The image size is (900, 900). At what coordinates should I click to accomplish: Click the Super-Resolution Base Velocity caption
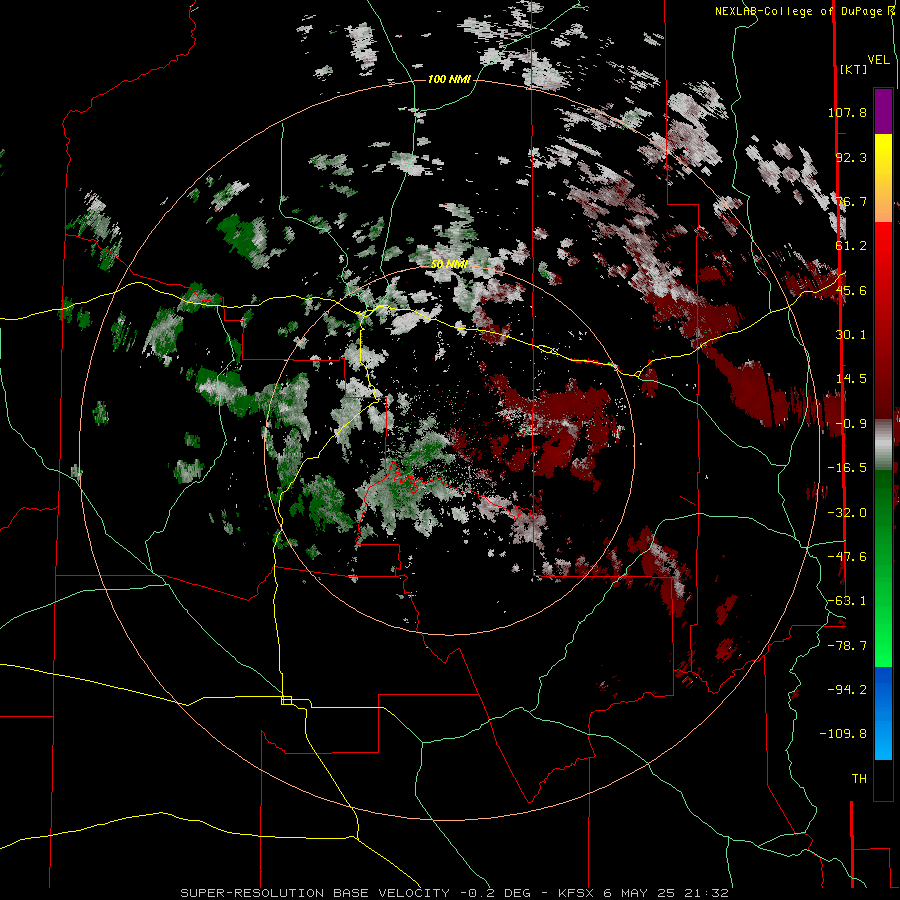tap(454, 893)
